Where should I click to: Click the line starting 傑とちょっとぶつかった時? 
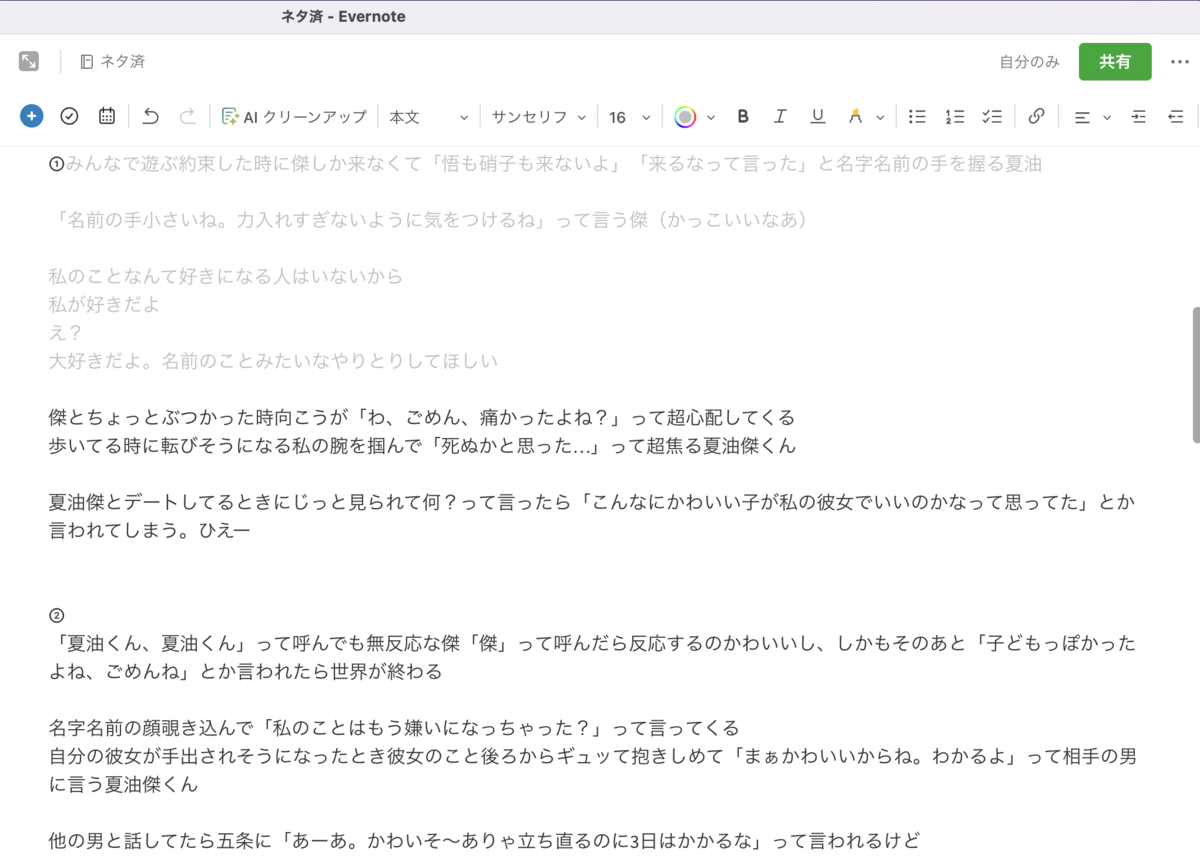click(422, 417)
